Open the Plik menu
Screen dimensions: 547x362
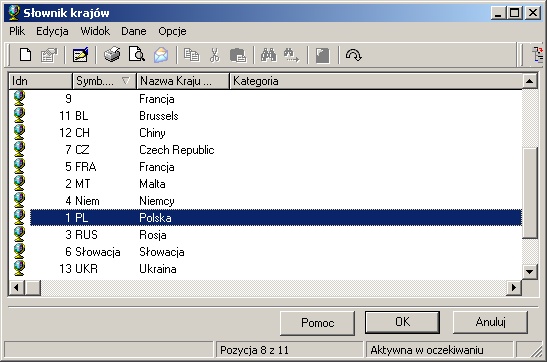click(17, 31)
